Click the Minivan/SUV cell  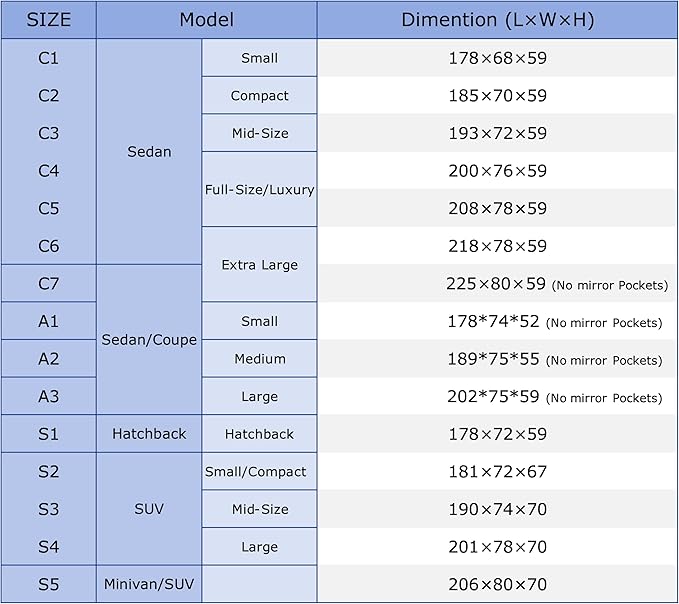[149, 584]
